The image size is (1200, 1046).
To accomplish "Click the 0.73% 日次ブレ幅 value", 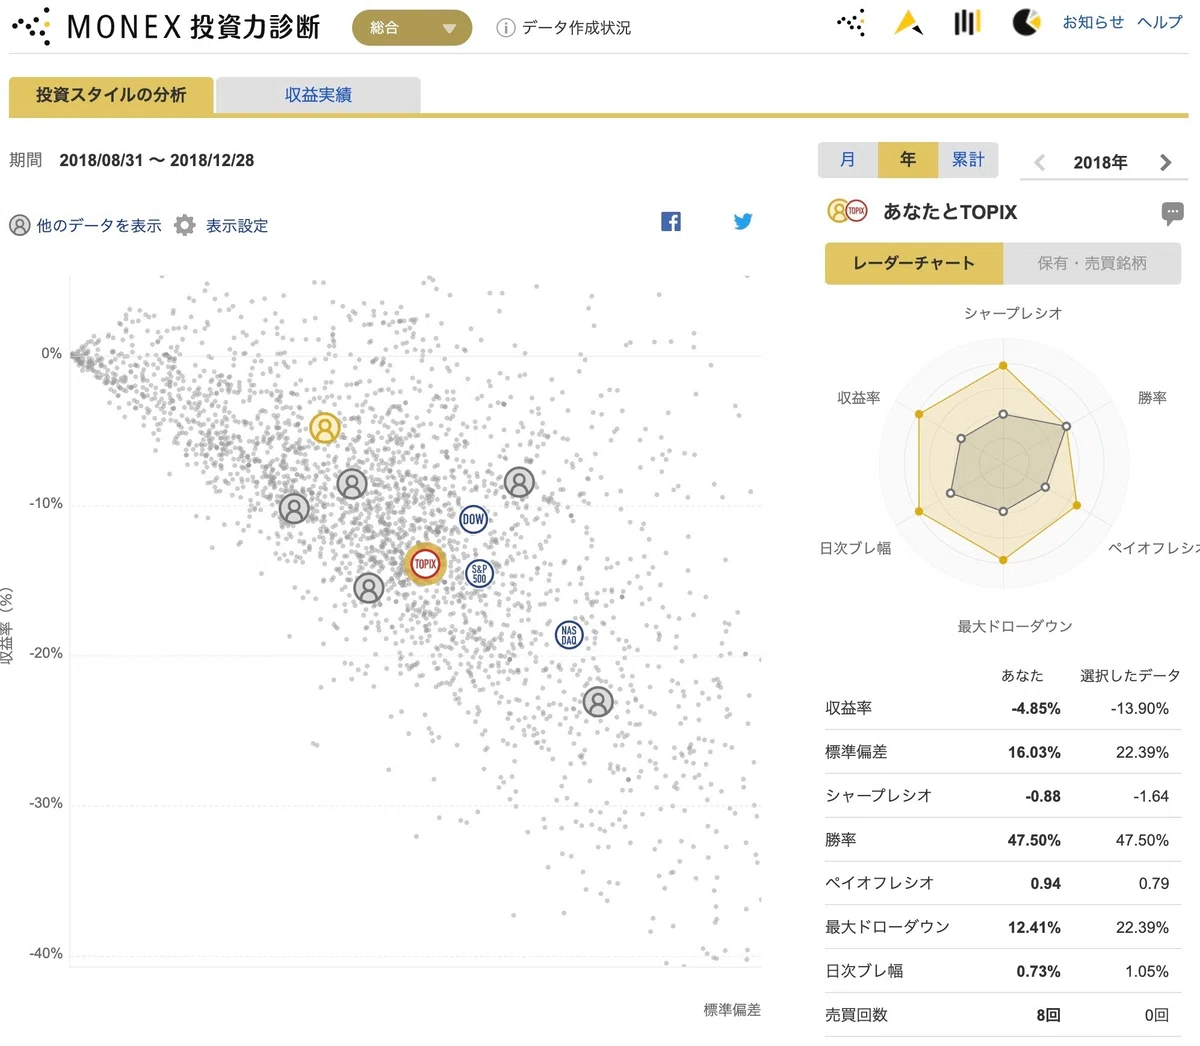I will click(1039, 971).
